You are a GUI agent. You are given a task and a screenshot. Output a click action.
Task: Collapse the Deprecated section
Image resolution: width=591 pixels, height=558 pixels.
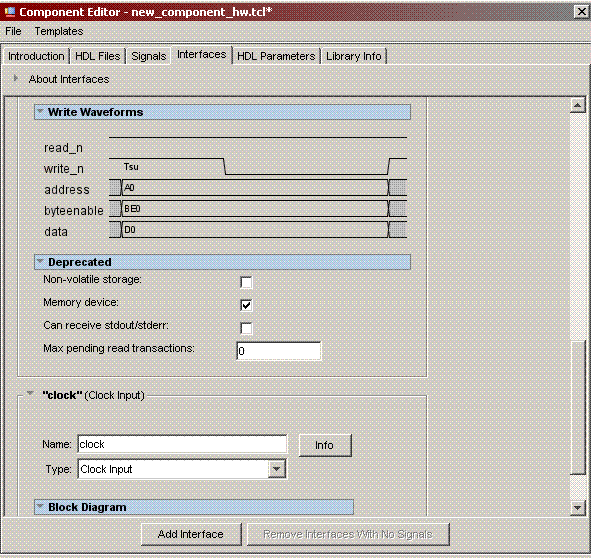click(40, 261)
